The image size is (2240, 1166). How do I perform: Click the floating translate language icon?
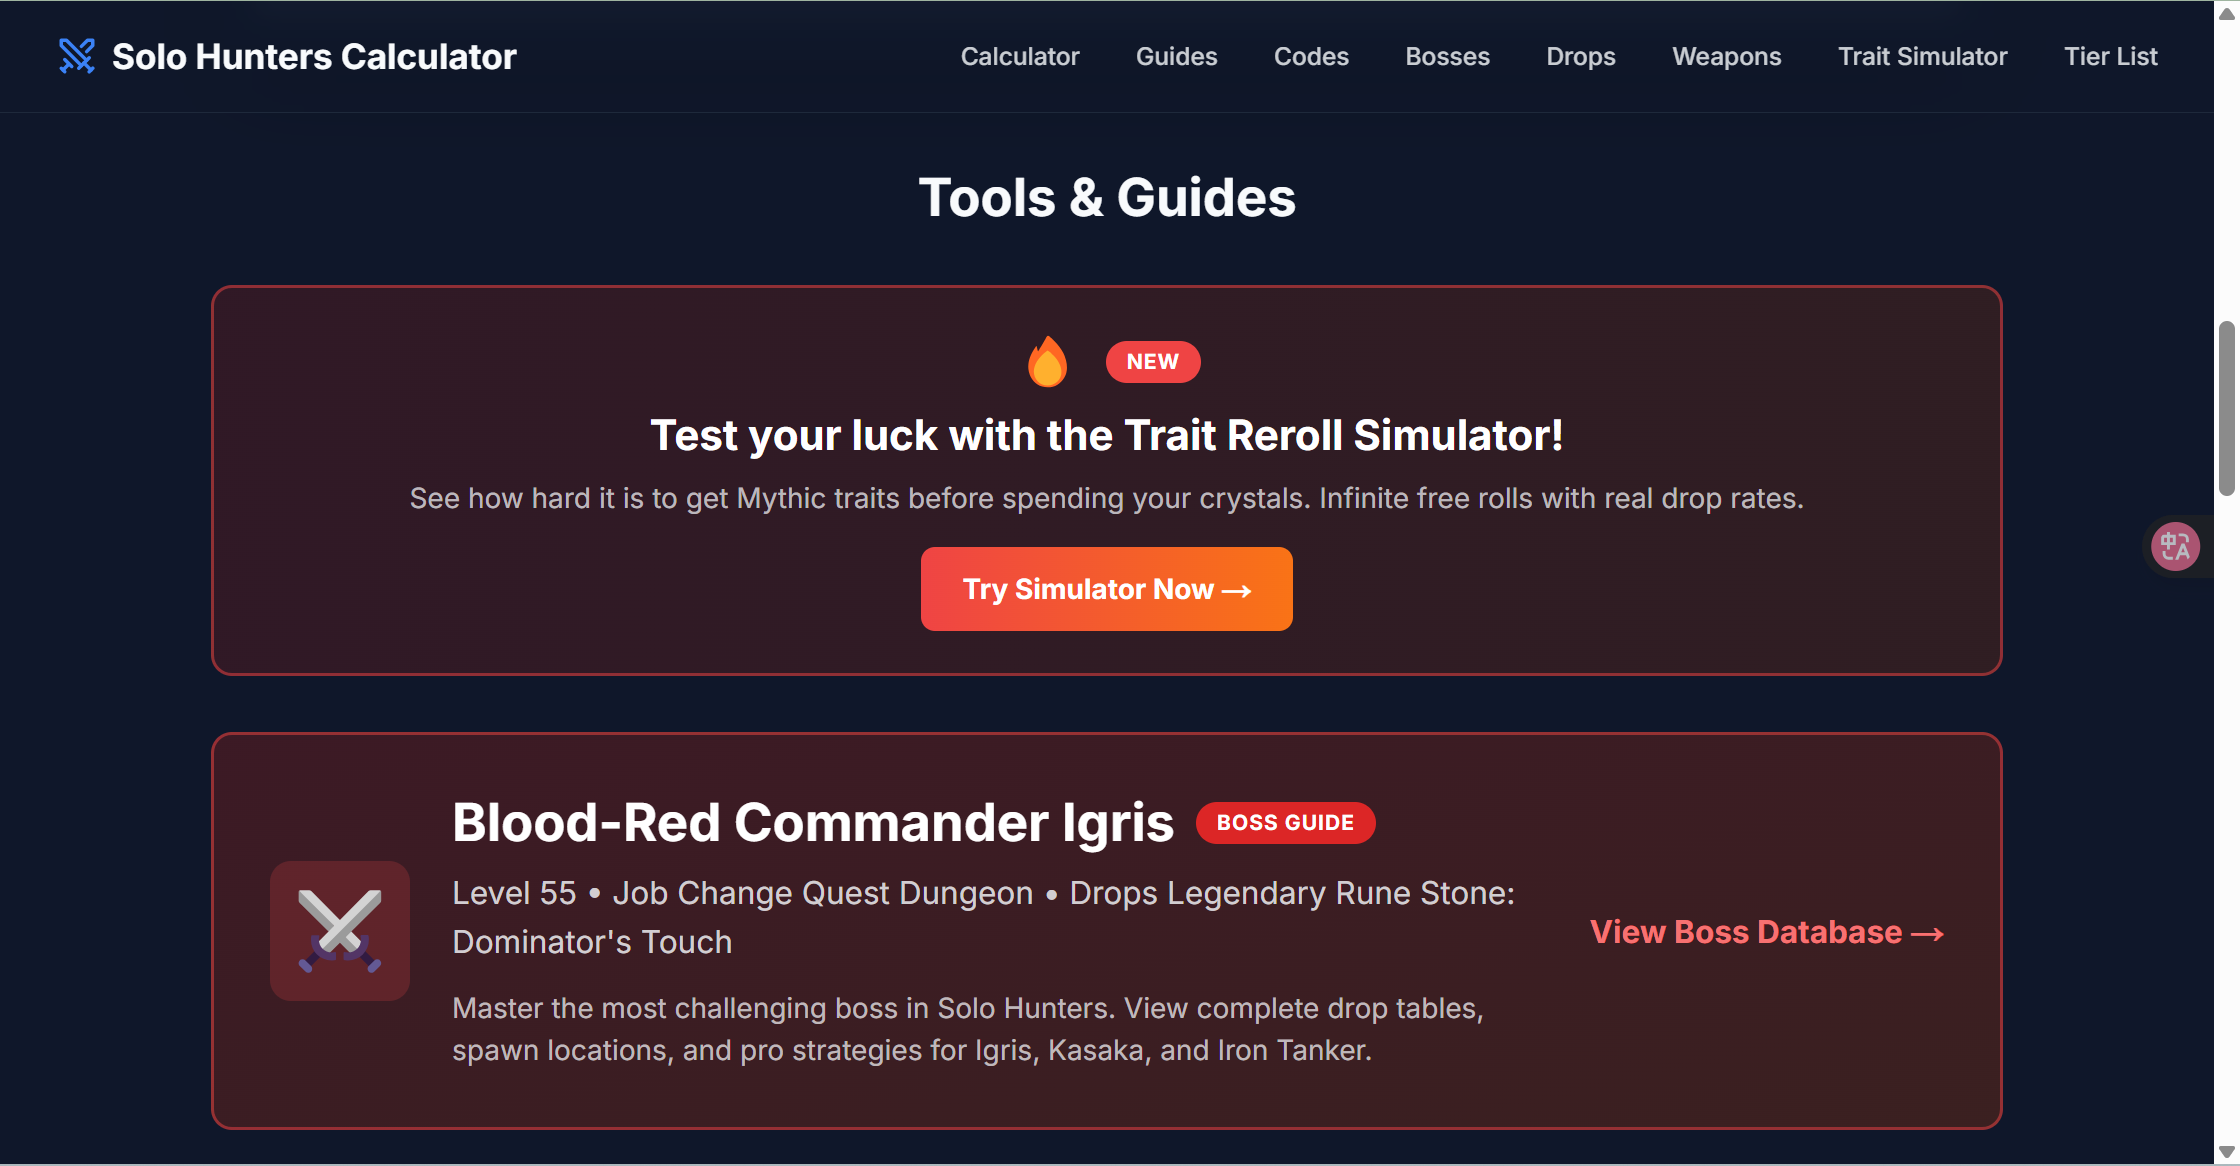(2175, 546)
